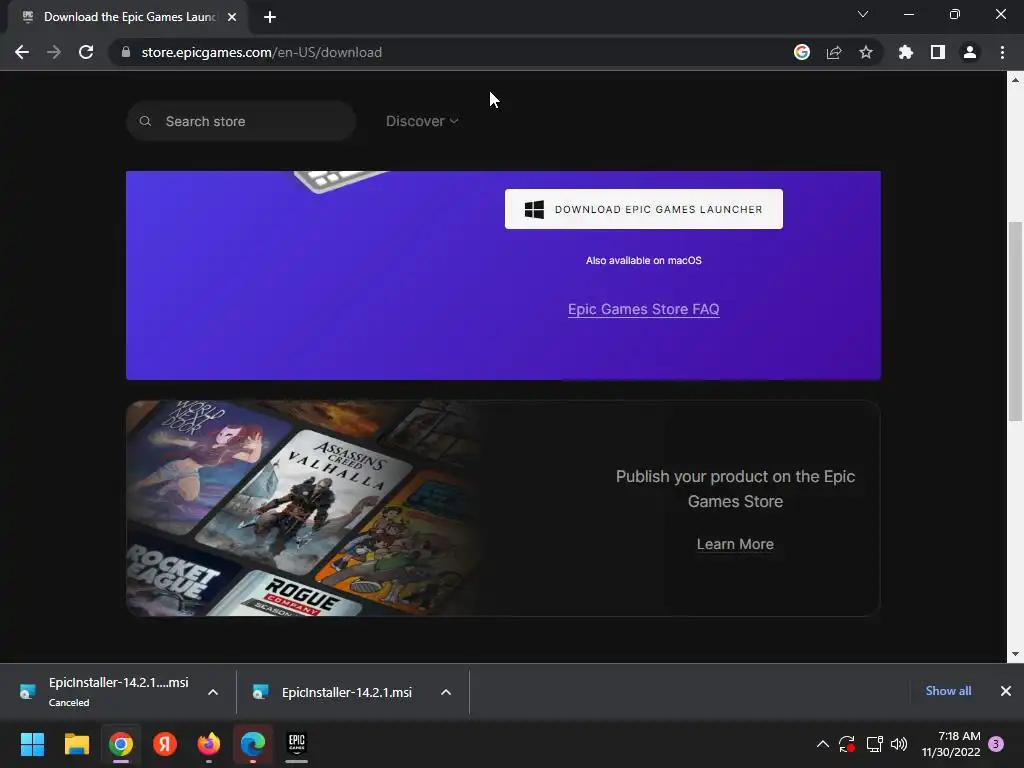
Task: View site info via the padlock icon
Action: point(126,52)
